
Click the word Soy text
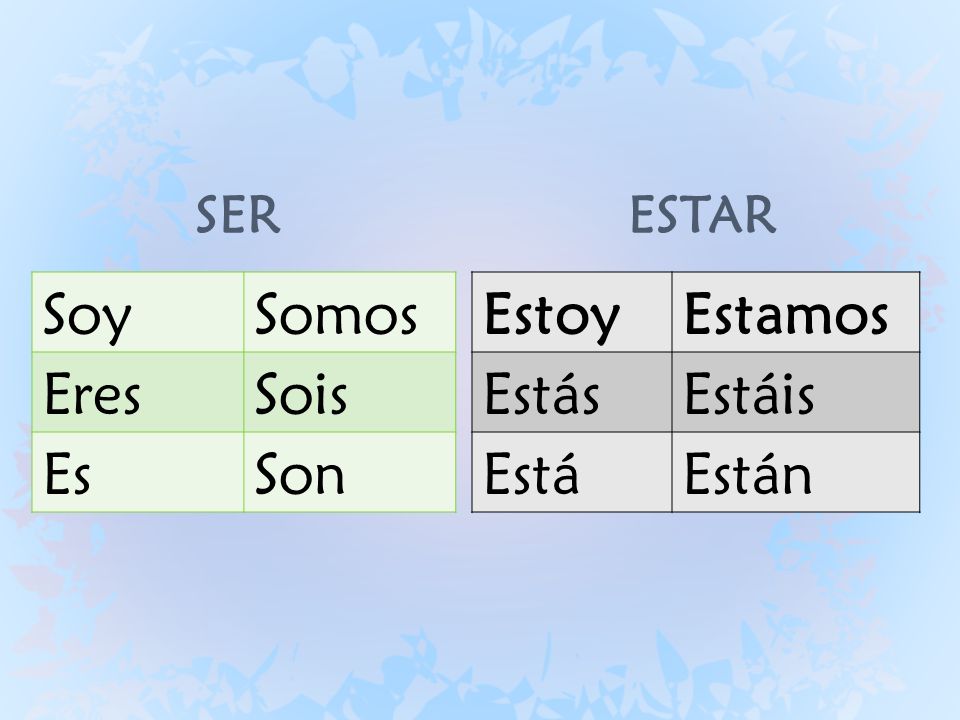click(88, 317)
